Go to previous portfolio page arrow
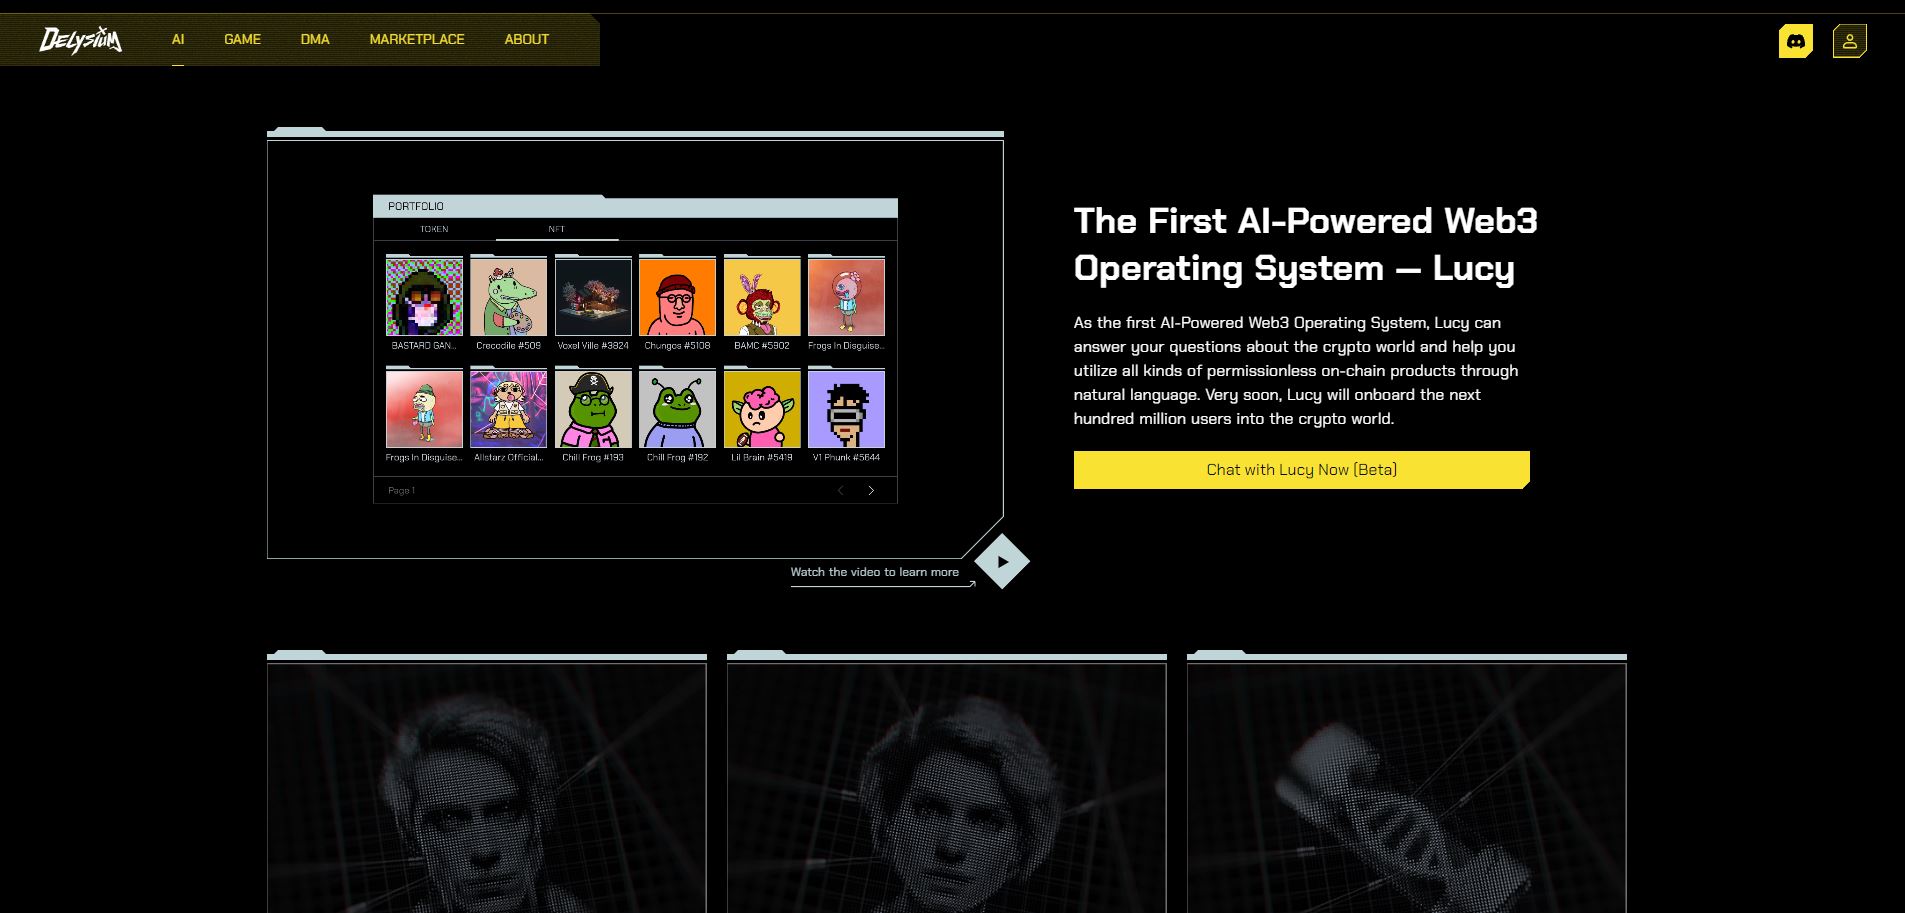The image size is (1905, 913). (841, 490)
